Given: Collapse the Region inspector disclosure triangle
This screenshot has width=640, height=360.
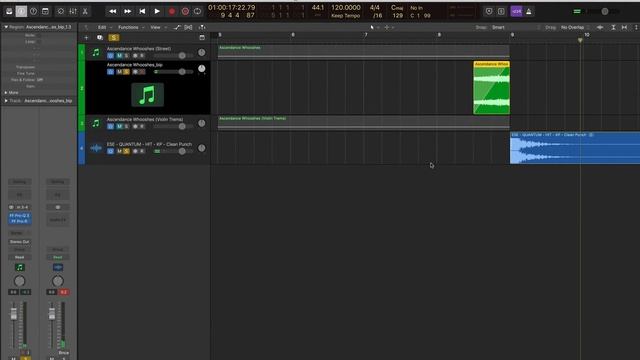Looking at the screenshot, I should [x=6, y=27].
